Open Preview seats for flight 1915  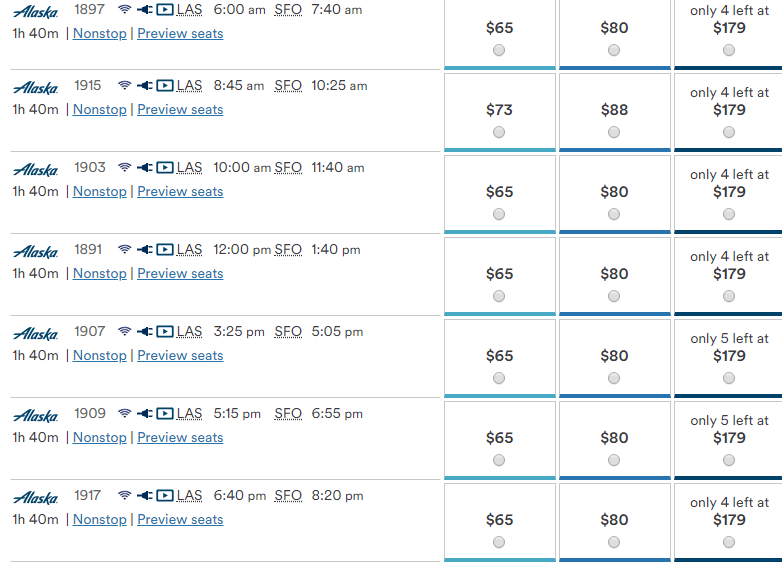click(180, 110)
